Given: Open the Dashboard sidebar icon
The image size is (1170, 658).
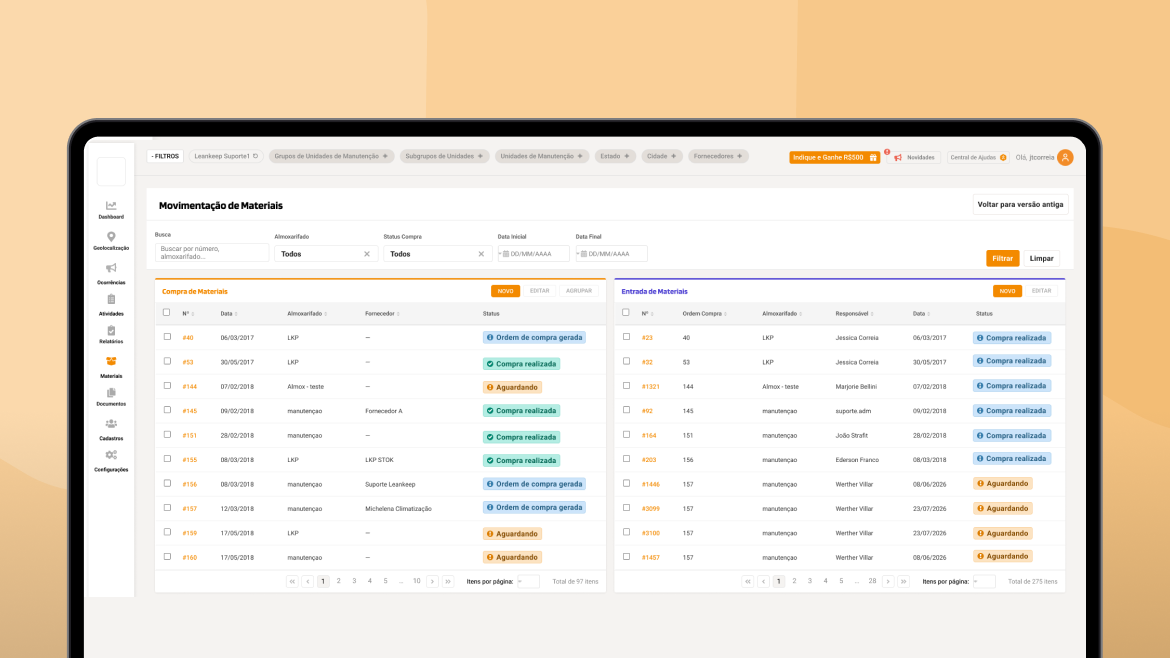Looking at the screenshot, I should (x=111, y=206).
